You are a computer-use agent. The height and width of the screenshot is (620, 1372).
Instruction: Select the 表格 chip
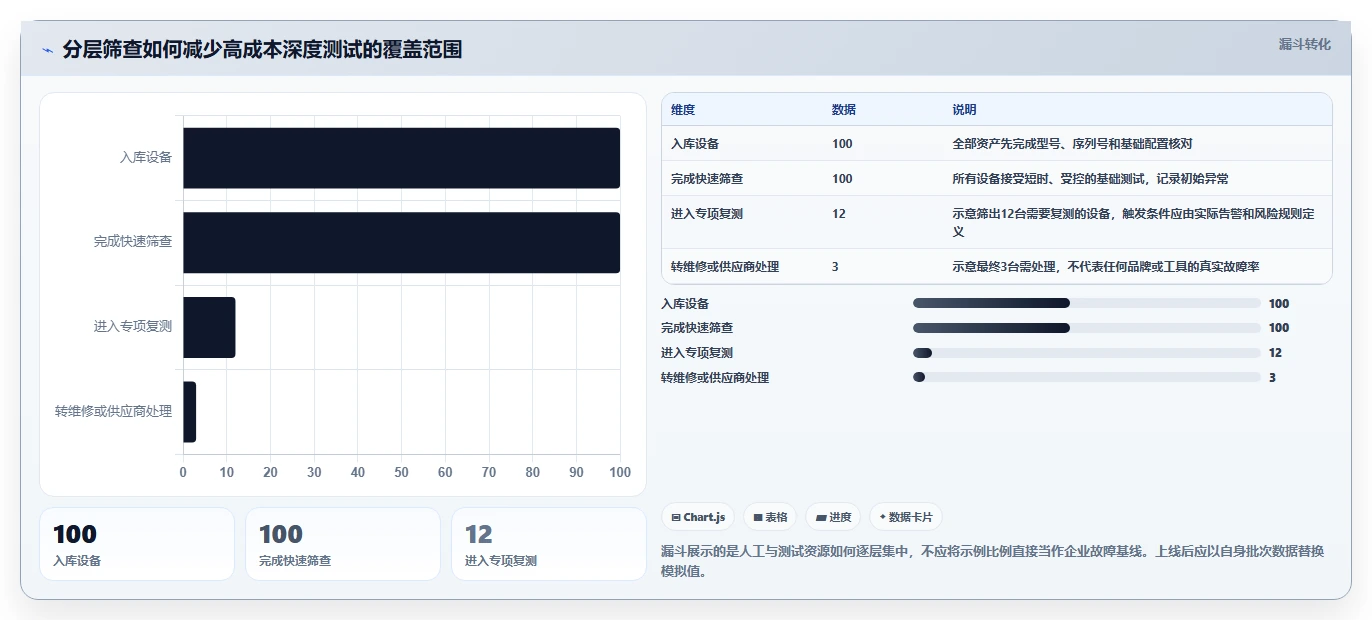click(770, 517)
